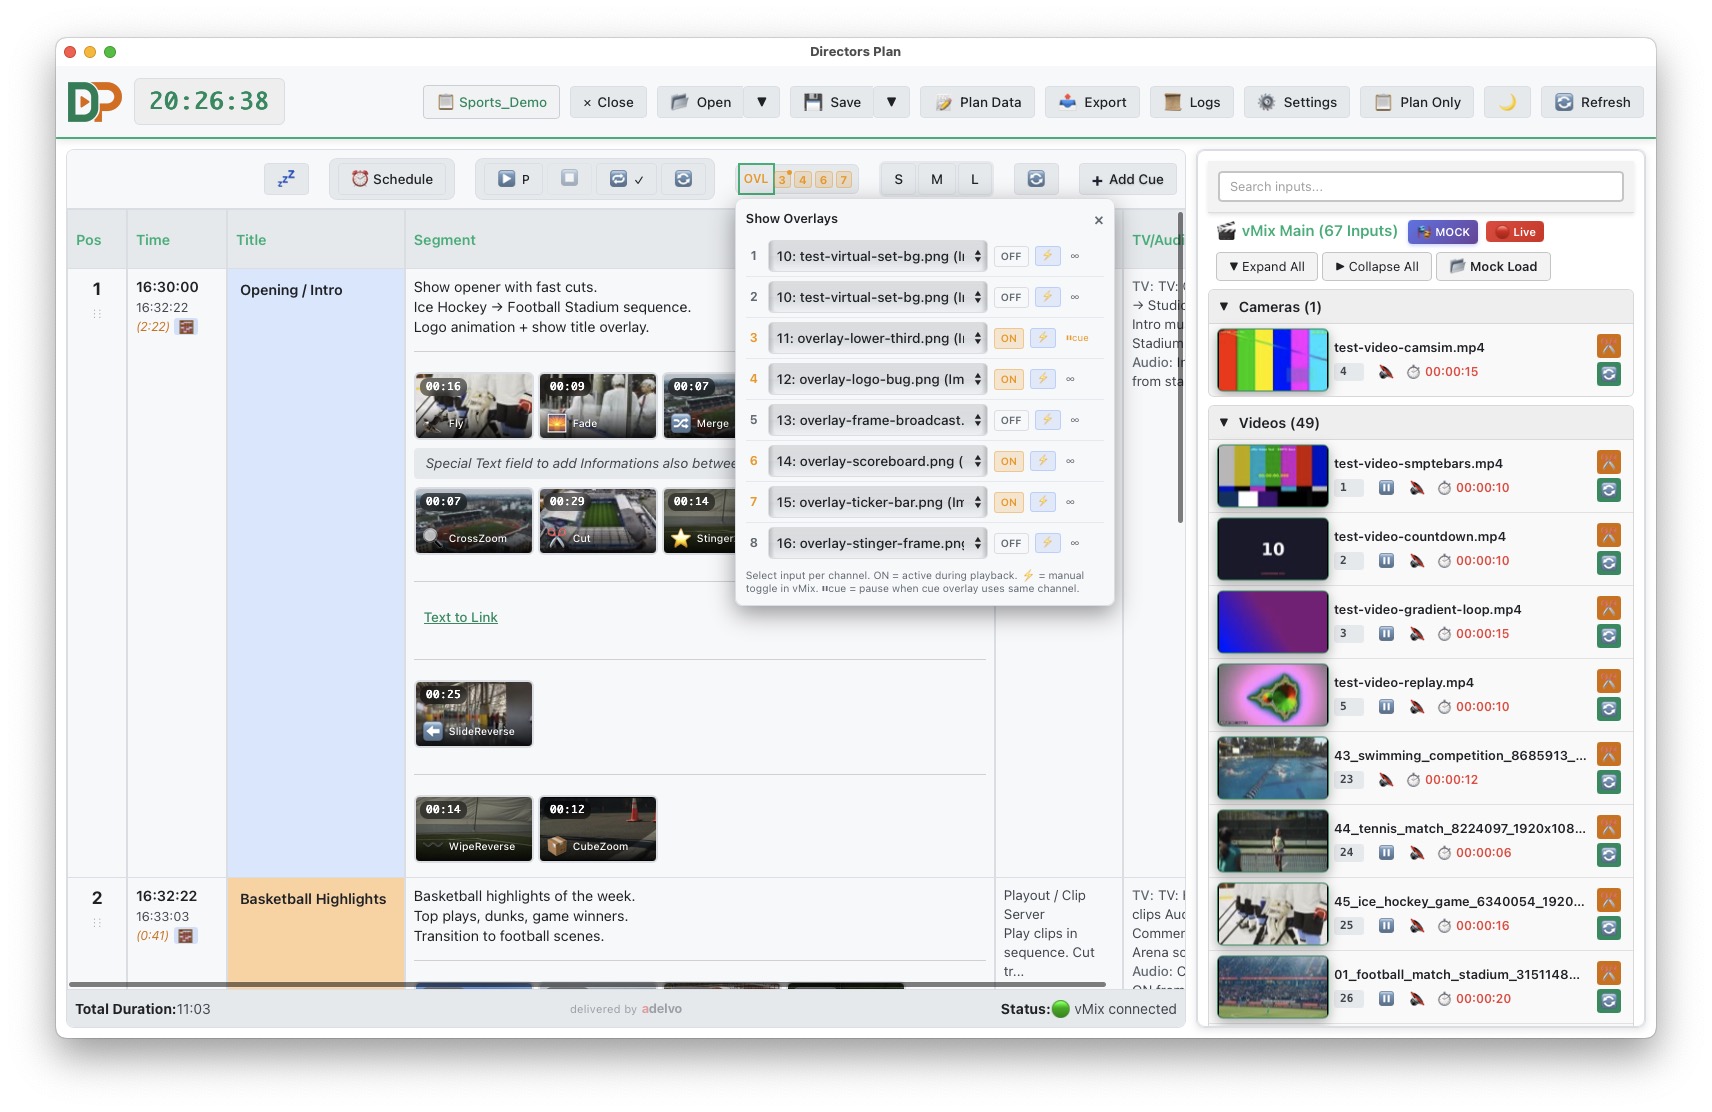Click the green loop icon for test-video-countdown.mp4
1712x1112 pixels.
tap(1609, 562)
